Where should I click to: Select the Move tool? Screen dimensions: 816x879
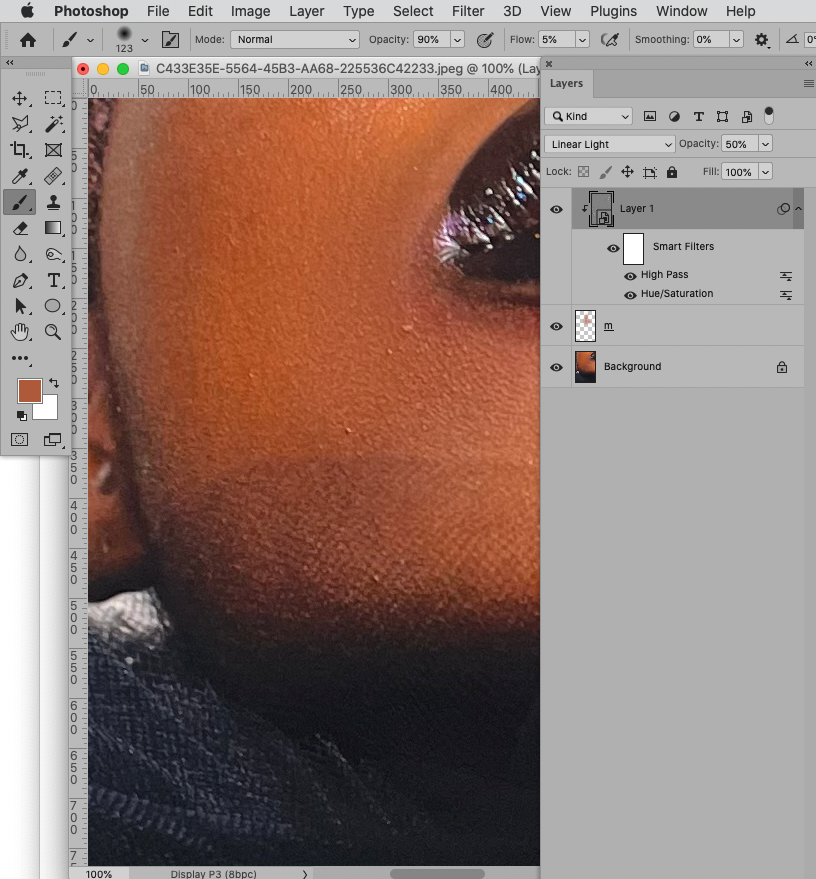21,100
